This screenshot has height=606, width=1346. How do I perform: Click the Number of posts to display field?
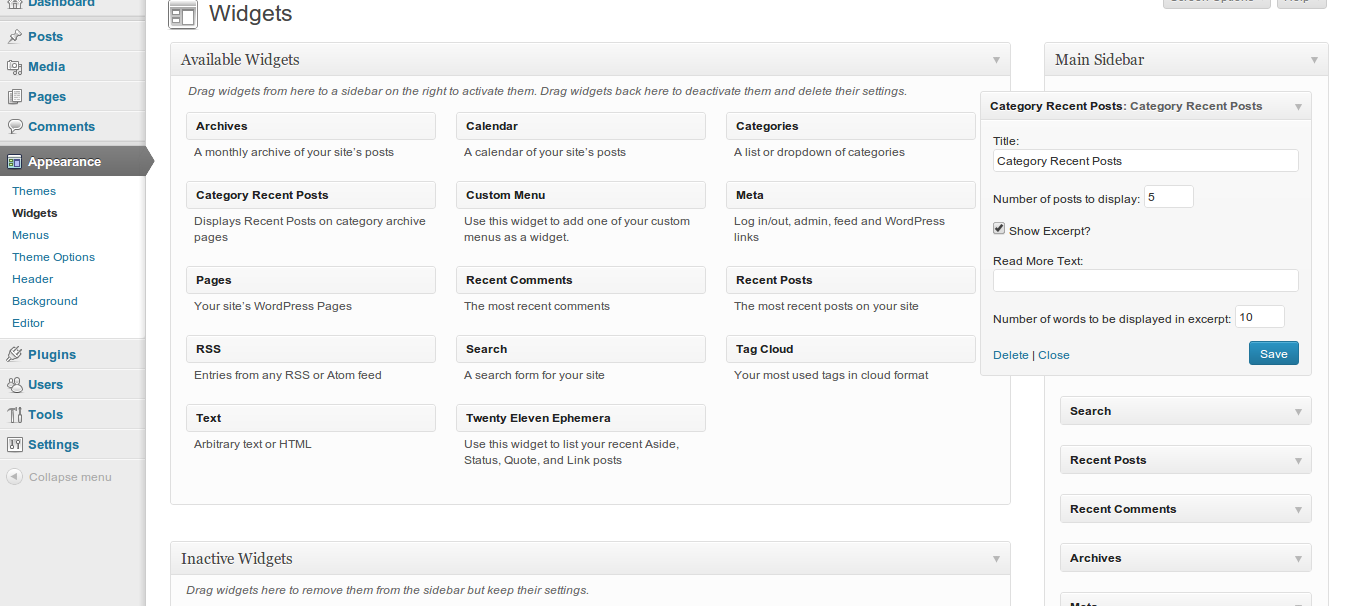pyautogui.click(x=1168, y=197)
